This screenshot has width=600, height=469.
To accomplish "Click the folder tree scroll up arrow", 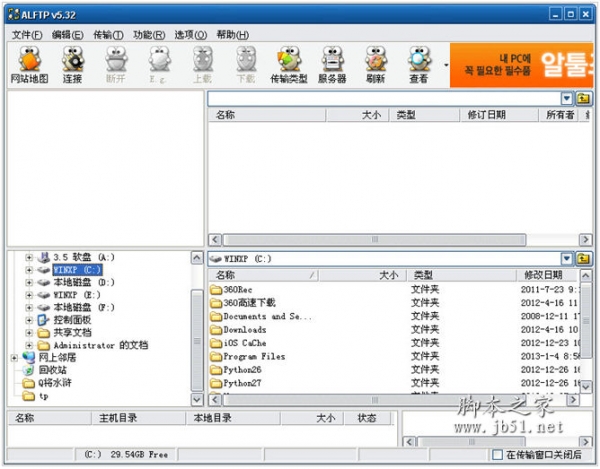I will pyautogui.click(x=197, y=258).
